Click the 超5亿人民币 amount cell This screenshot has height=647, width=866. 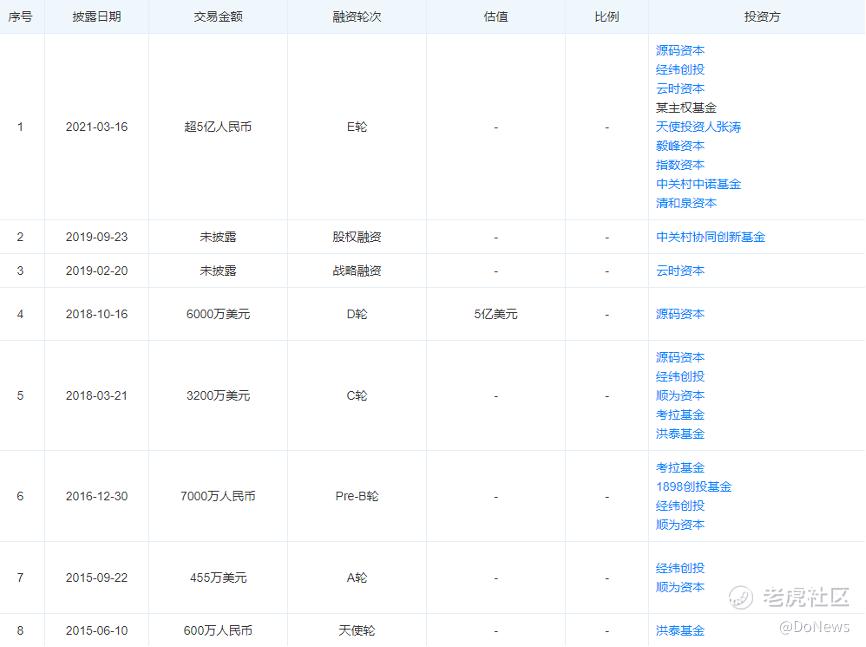(x=218, y=127)
